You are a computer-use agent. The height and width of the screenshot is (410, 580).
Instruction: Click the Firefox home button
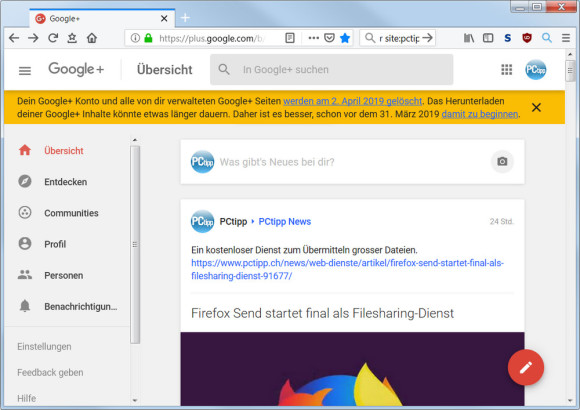[92, 38]
